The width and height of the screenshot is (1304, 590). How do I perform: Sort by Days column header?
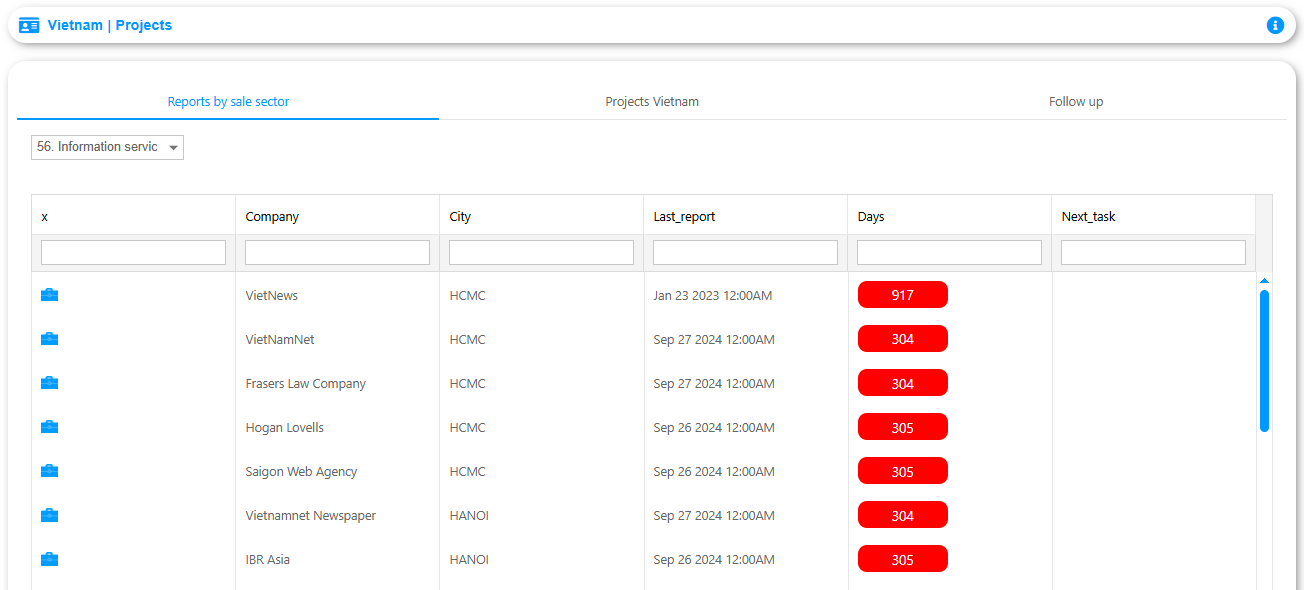click(949, 216)
